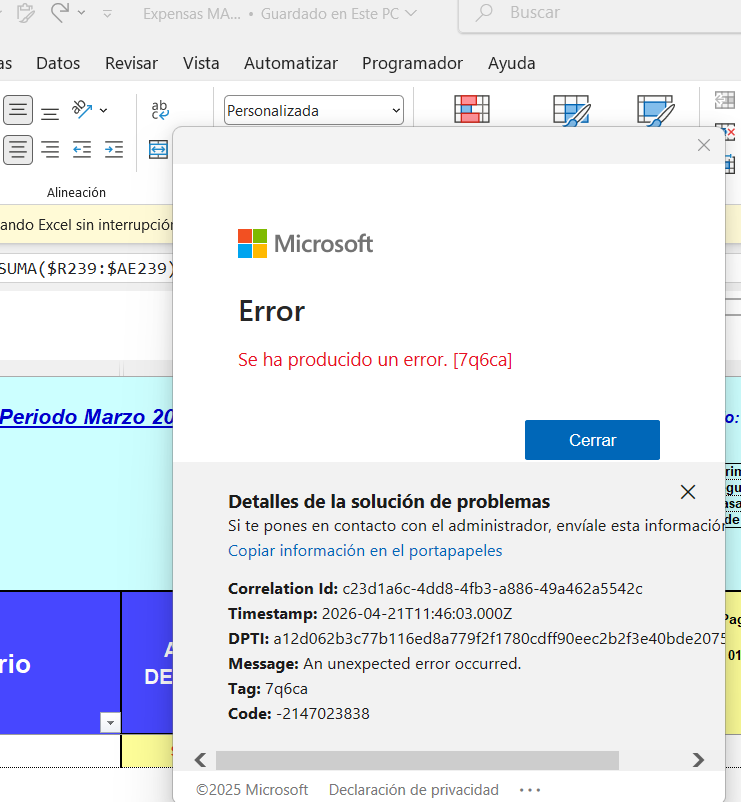
Task: Click the formula bar showing SUMA($R239:$AE239)
Action: [86, 268]
